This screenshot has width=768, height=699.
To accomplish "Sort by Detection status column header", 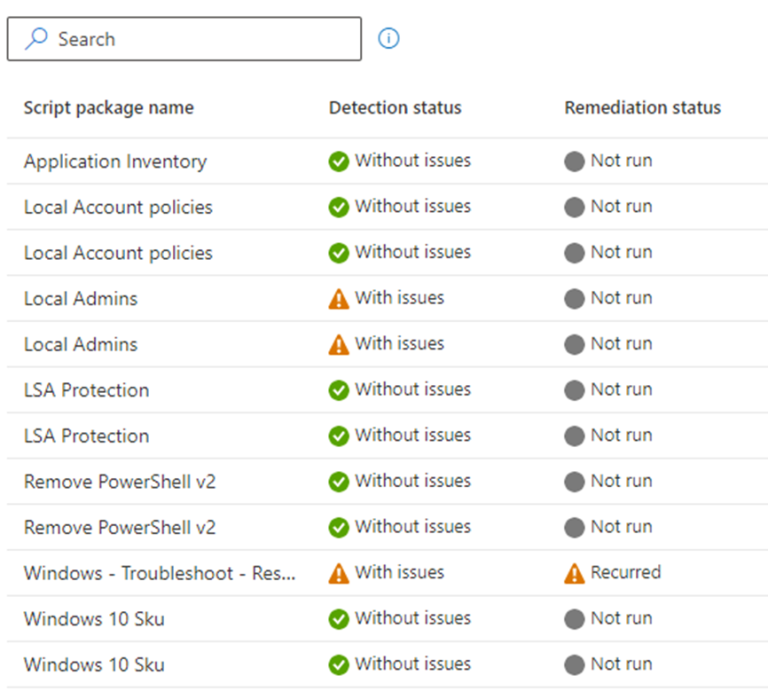I will 395,108.
